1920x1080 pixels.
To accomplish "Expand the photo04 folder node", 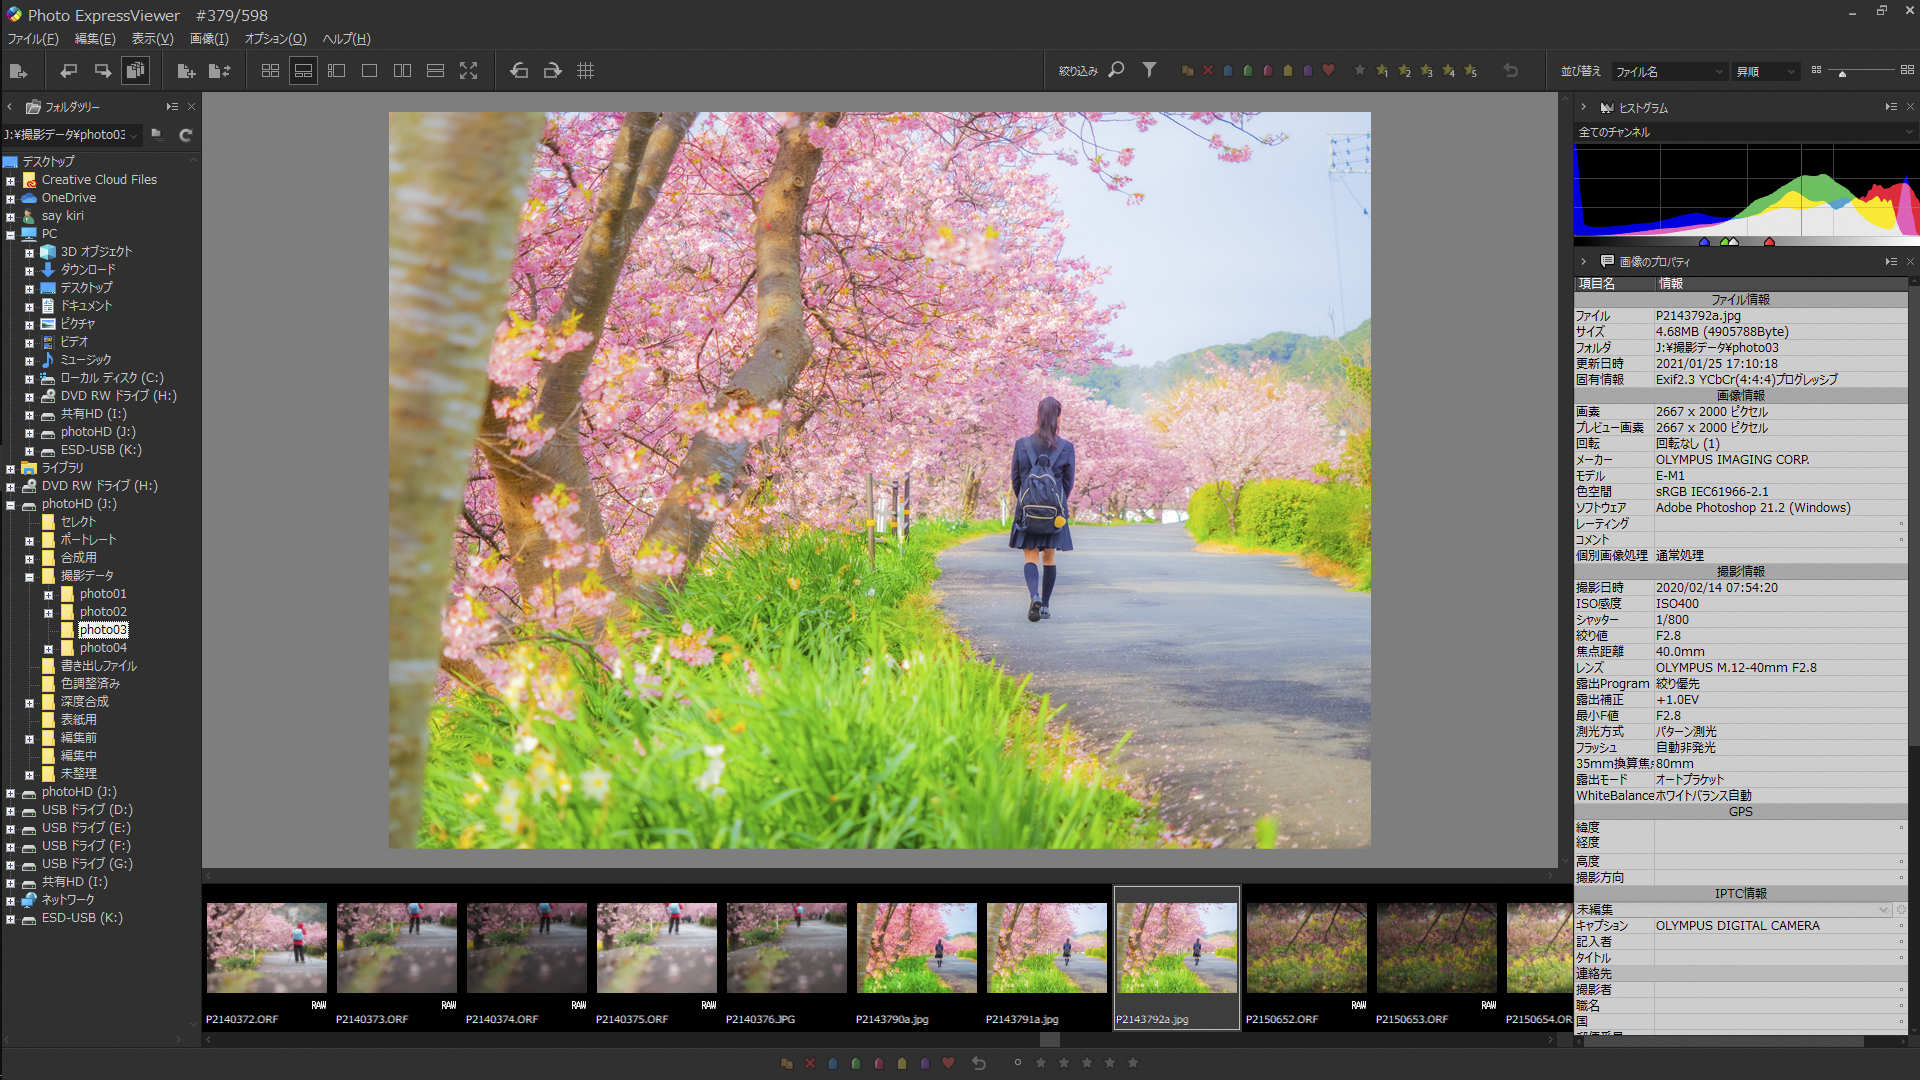I will 48,649.
